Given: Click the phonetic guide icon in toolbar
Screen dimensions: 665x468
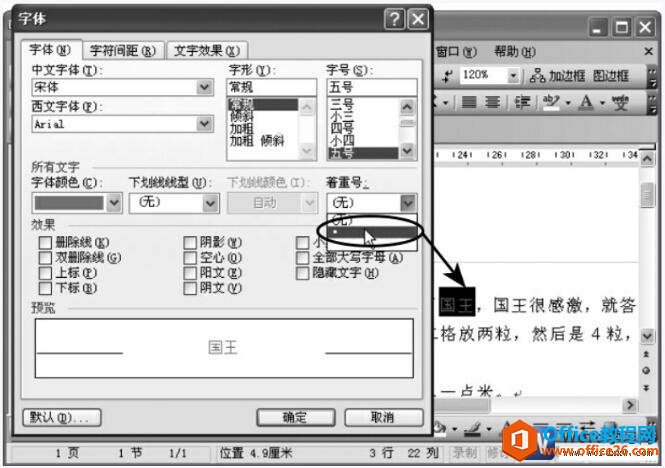Looking at the screenshot, I should click(620, 102).
